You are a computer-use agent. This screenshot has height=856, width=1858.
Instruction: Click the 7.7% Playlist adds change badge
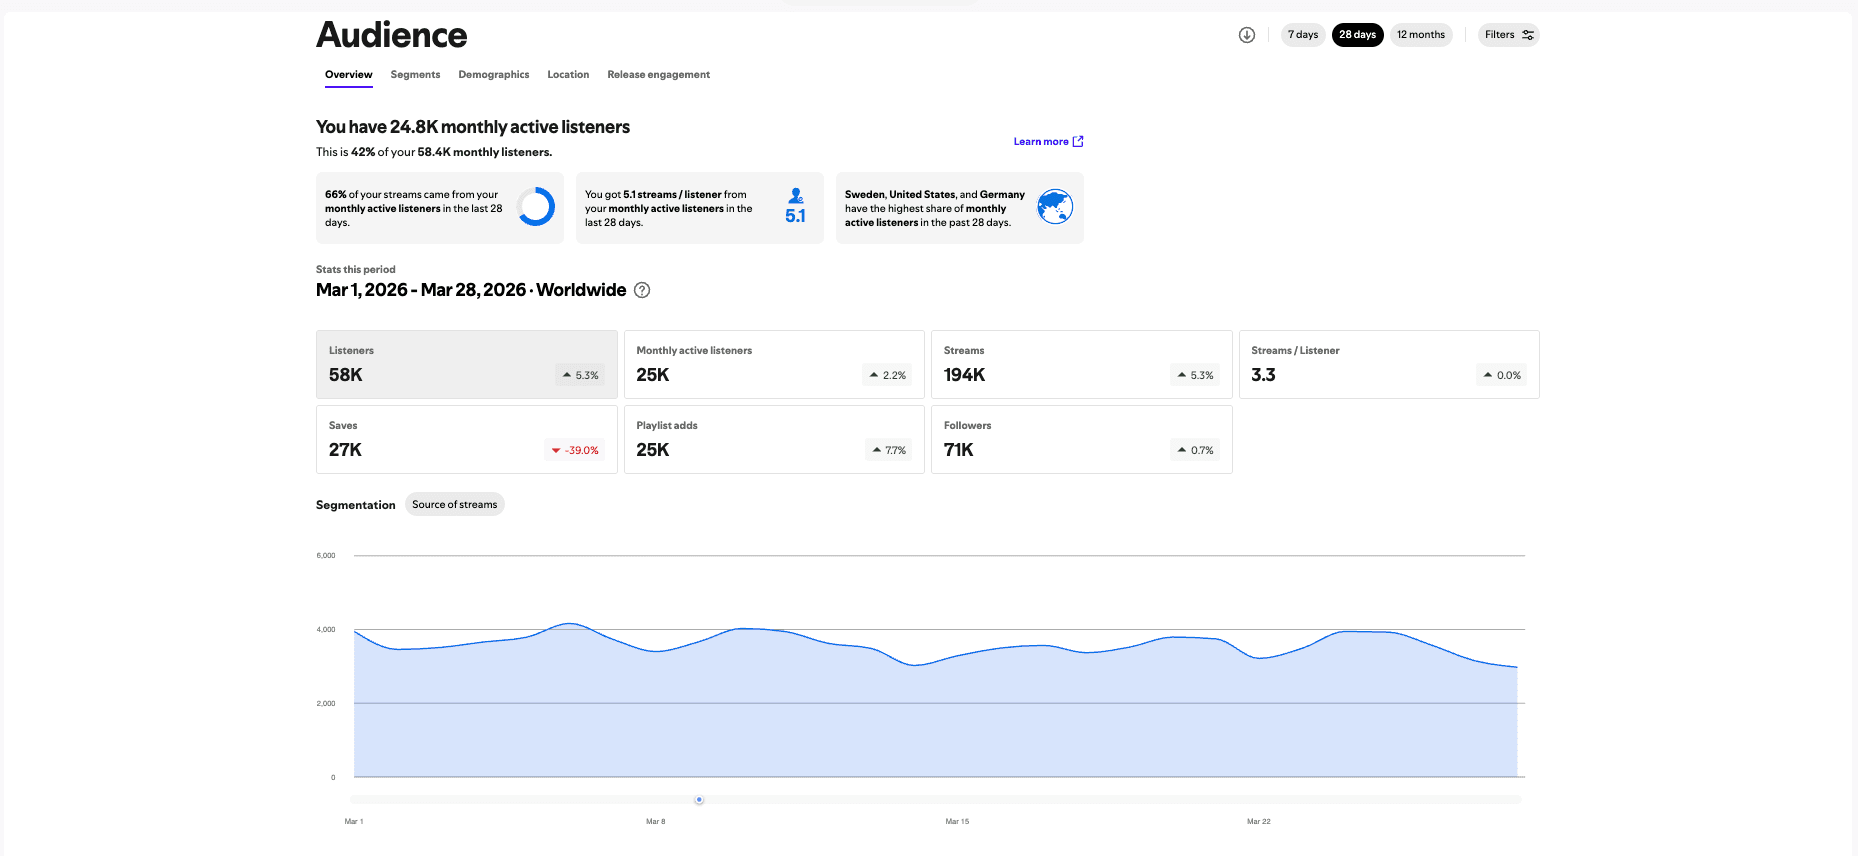pyautogui.click(x=889, y=451)
